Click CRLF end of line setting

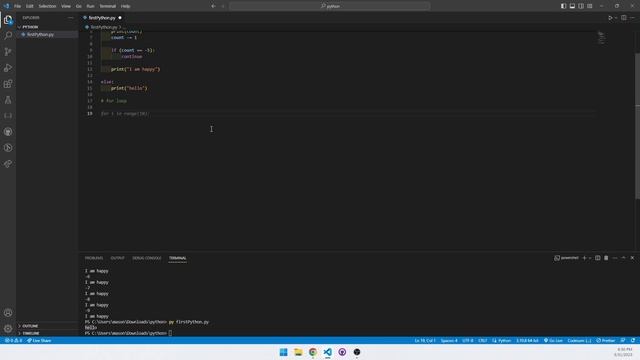(482, 340)
